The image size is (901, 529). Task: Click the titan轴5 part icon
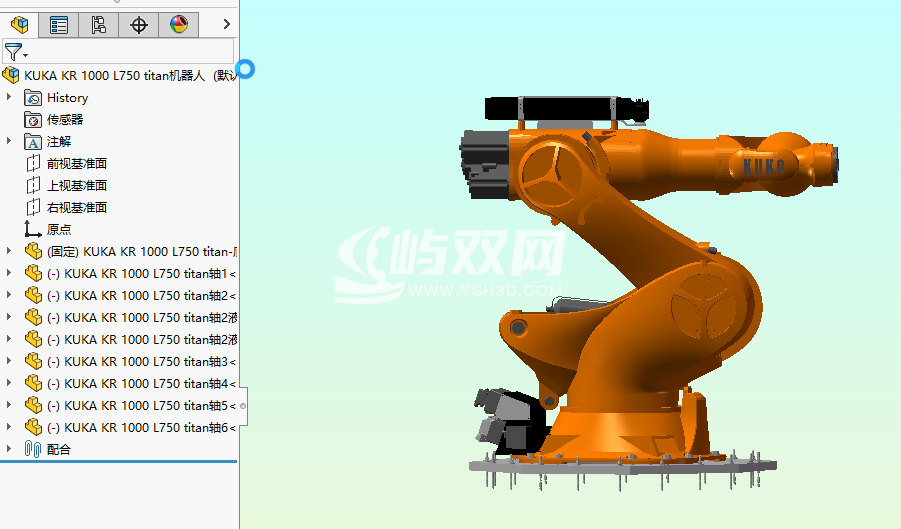point(33,405)
